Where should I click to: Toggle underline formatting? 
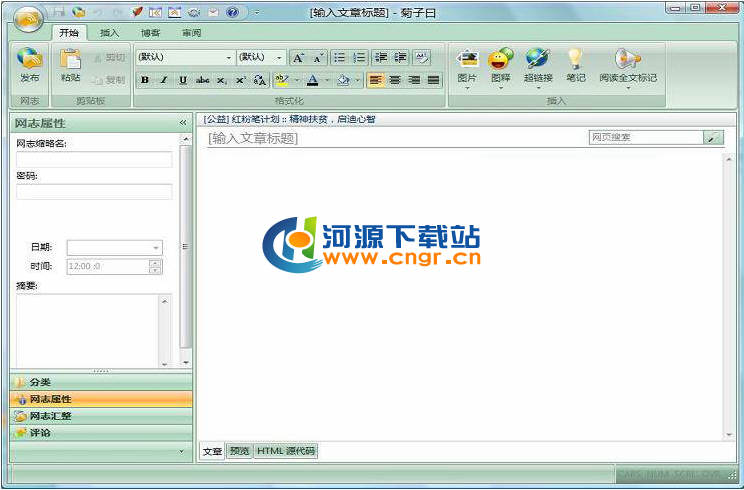point(183,80)
